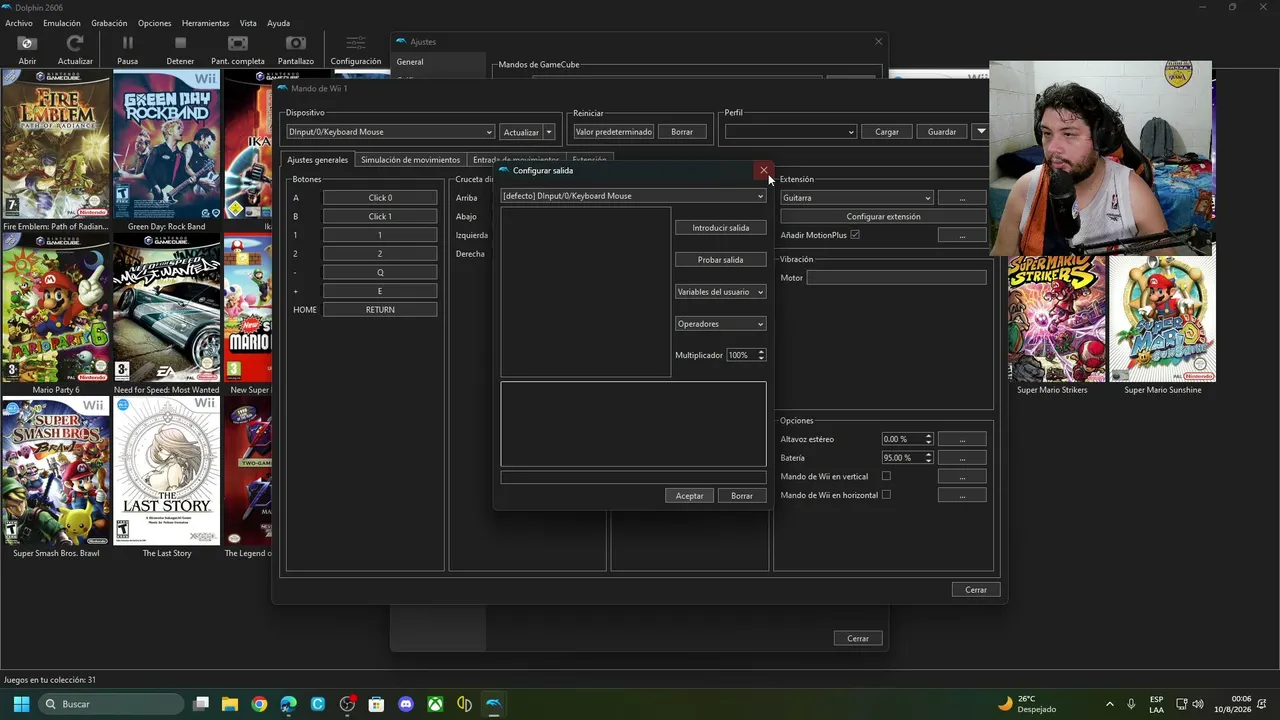Viewport: 1280px width, 720px height.
Task: Open the Guitarra extension dropdown
Action: coord(857,198)
